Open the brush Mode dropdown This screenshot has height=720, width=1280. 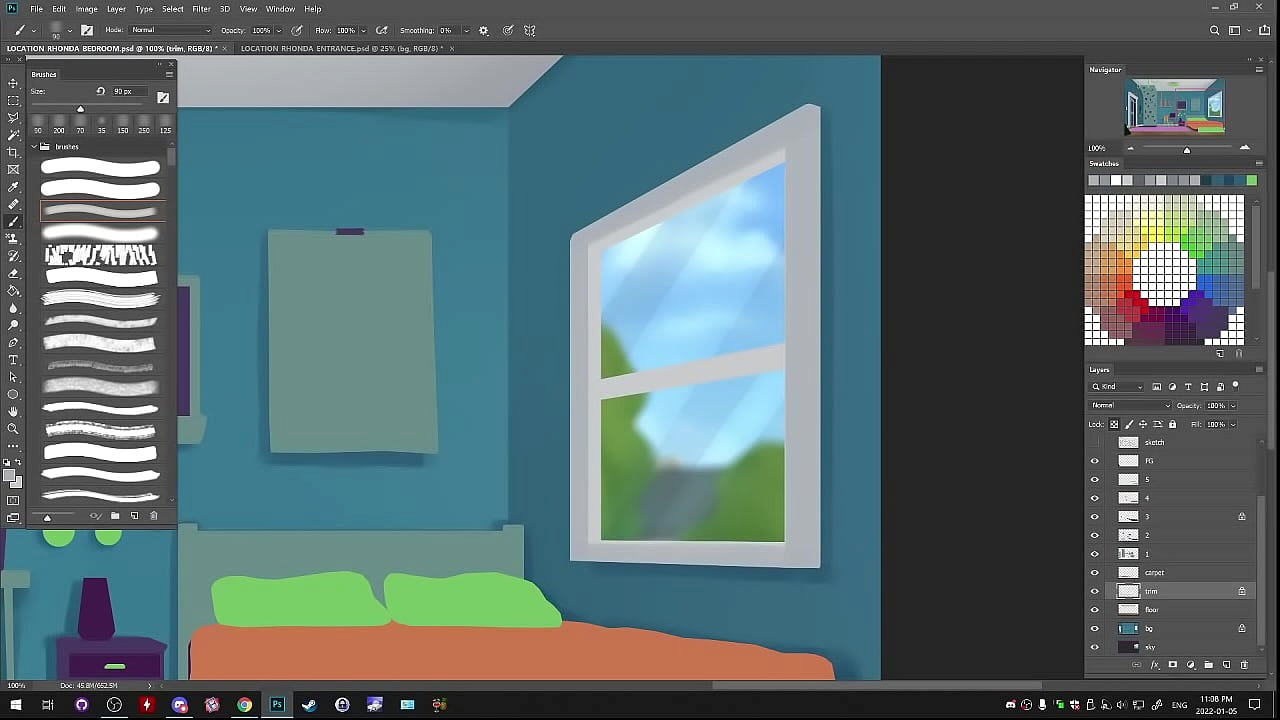(170, 31)
